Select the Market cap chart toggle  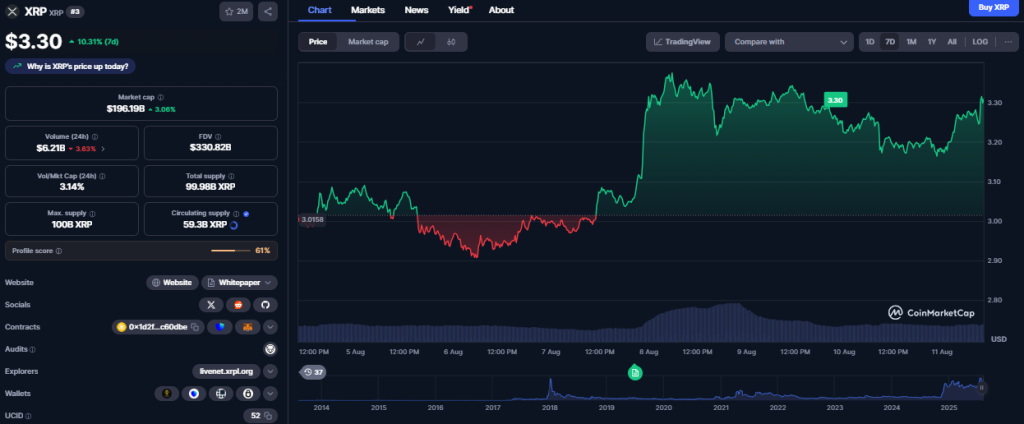pos(368,42)
